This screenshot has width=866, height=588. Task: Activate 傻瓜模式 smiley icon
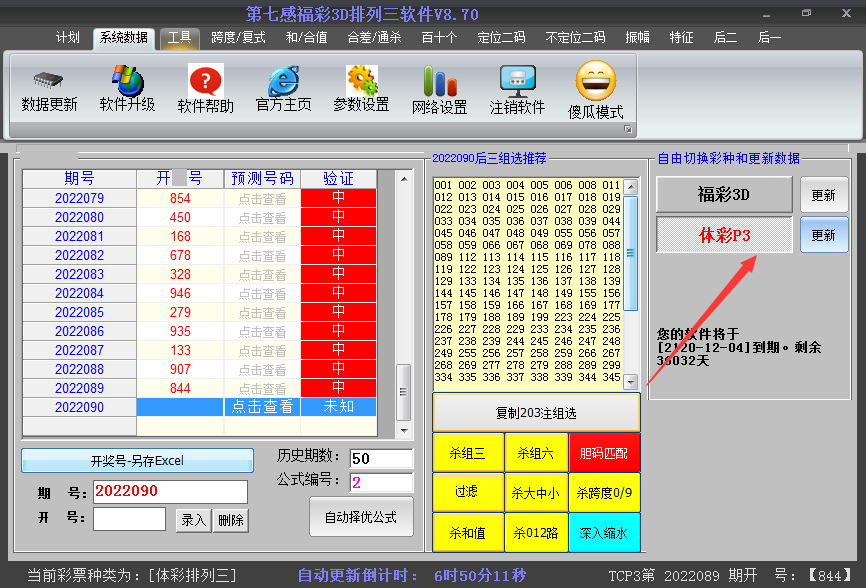tap(595, 81)
